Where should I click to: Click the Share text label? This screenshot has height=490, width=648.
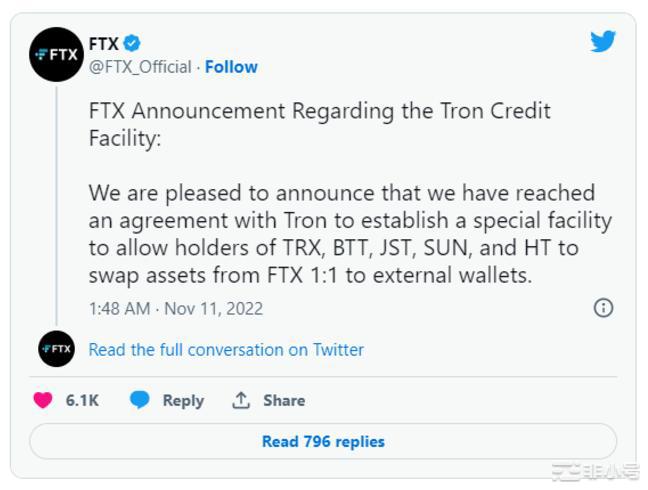pos(284,400)
